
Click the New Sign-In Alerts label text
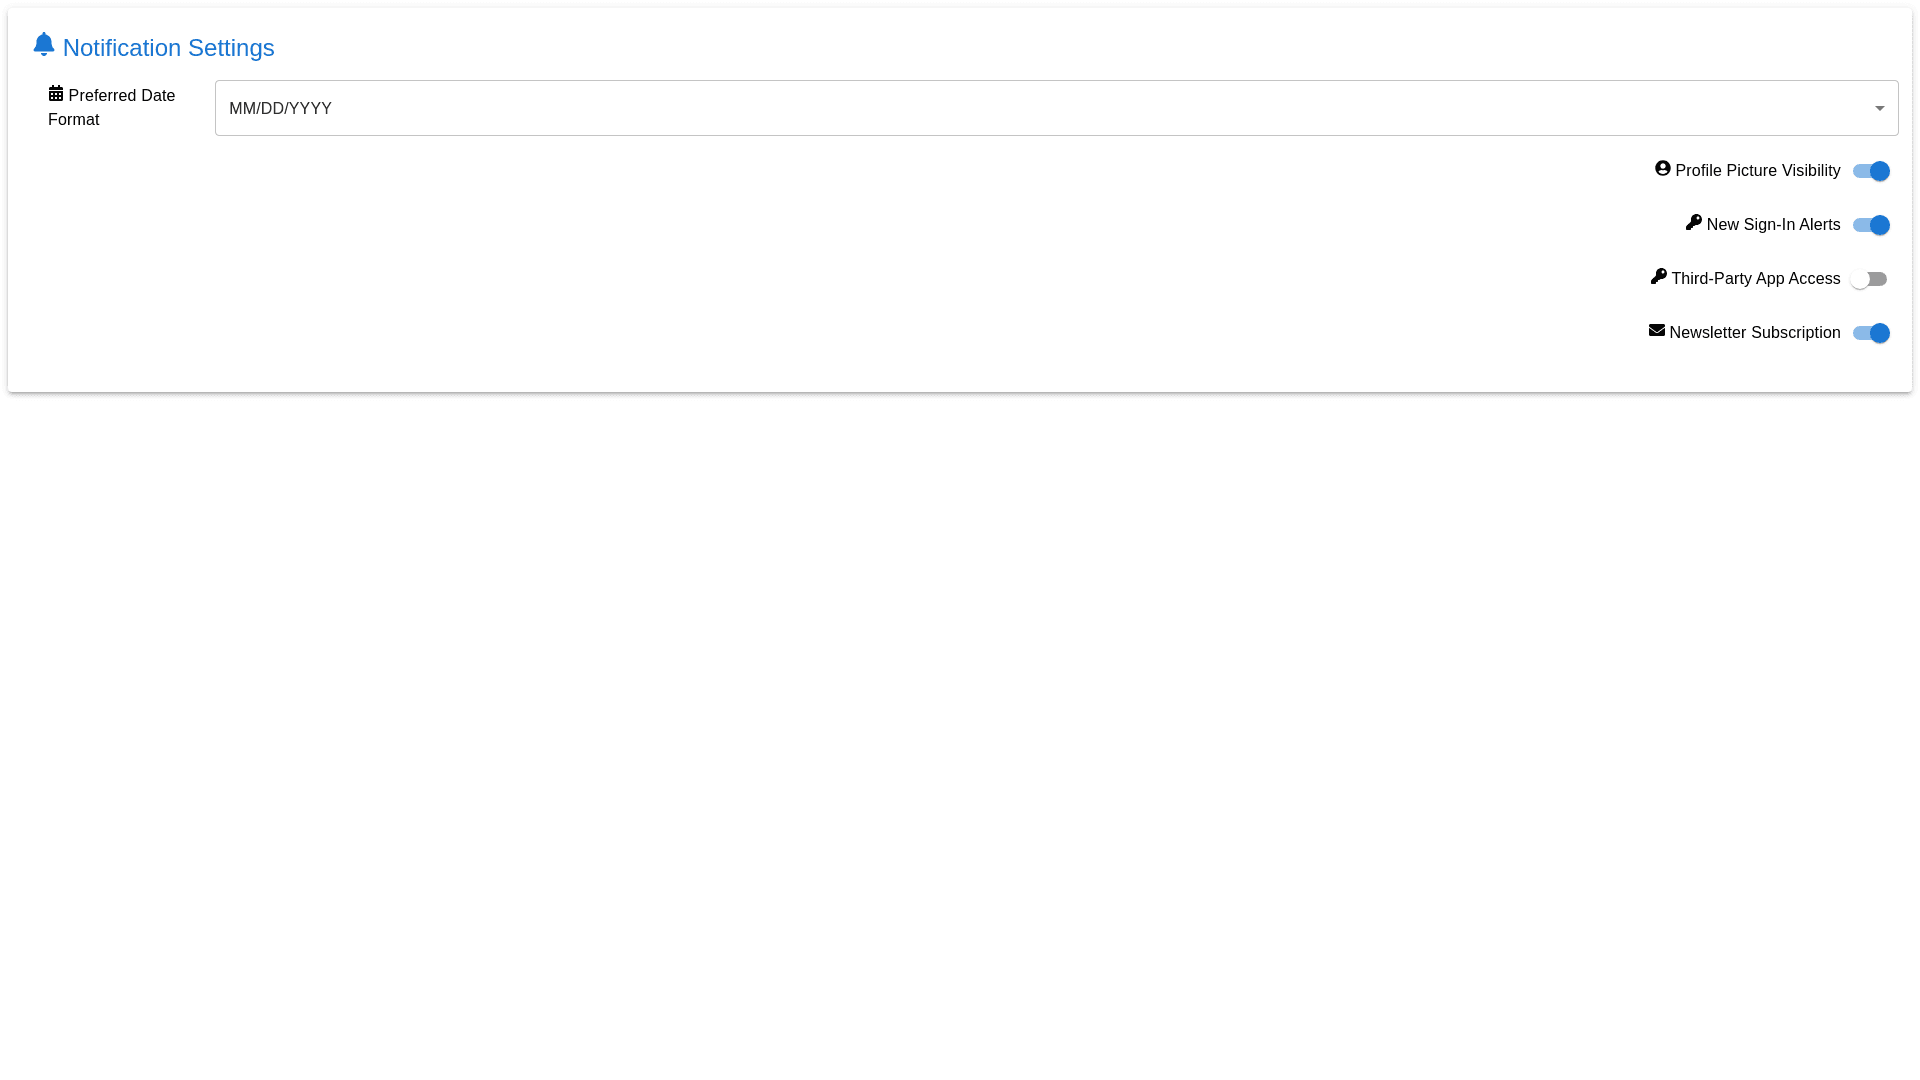click(x=1773, y=225)
